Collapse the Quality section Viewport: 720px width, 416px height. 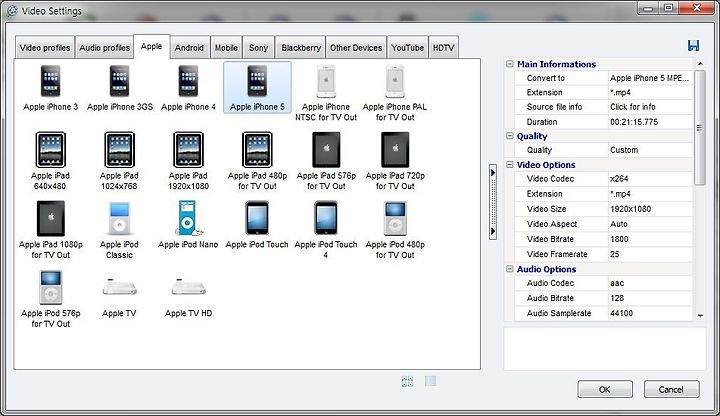point(510,136)
